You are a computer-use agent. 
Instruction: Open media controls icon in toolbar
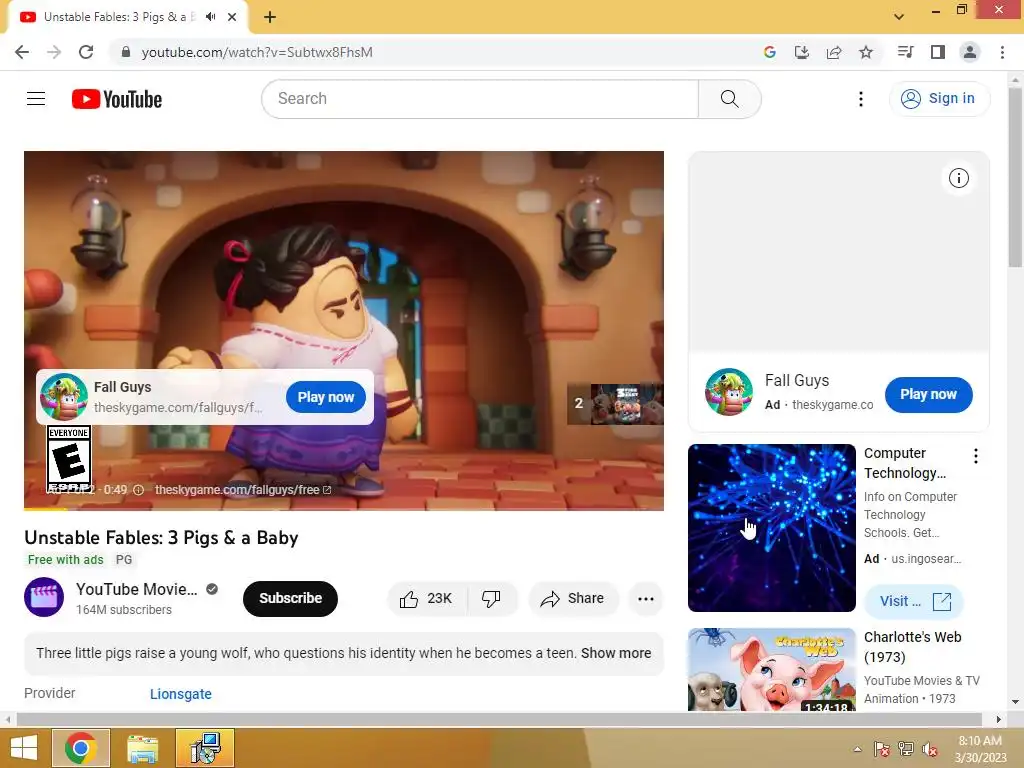click(x=905, y=52)
